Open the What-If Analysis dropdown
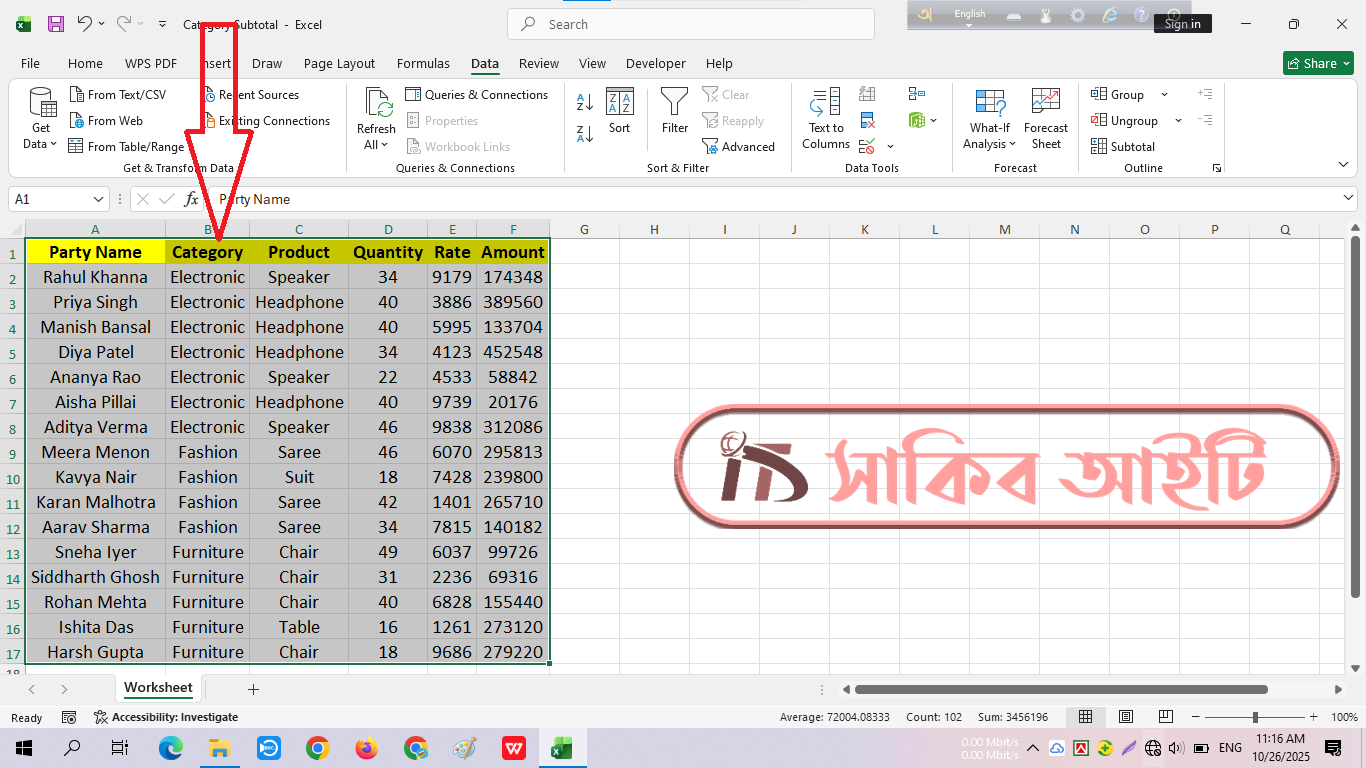The image size is (1366, 768). click(x=990, y=118)
